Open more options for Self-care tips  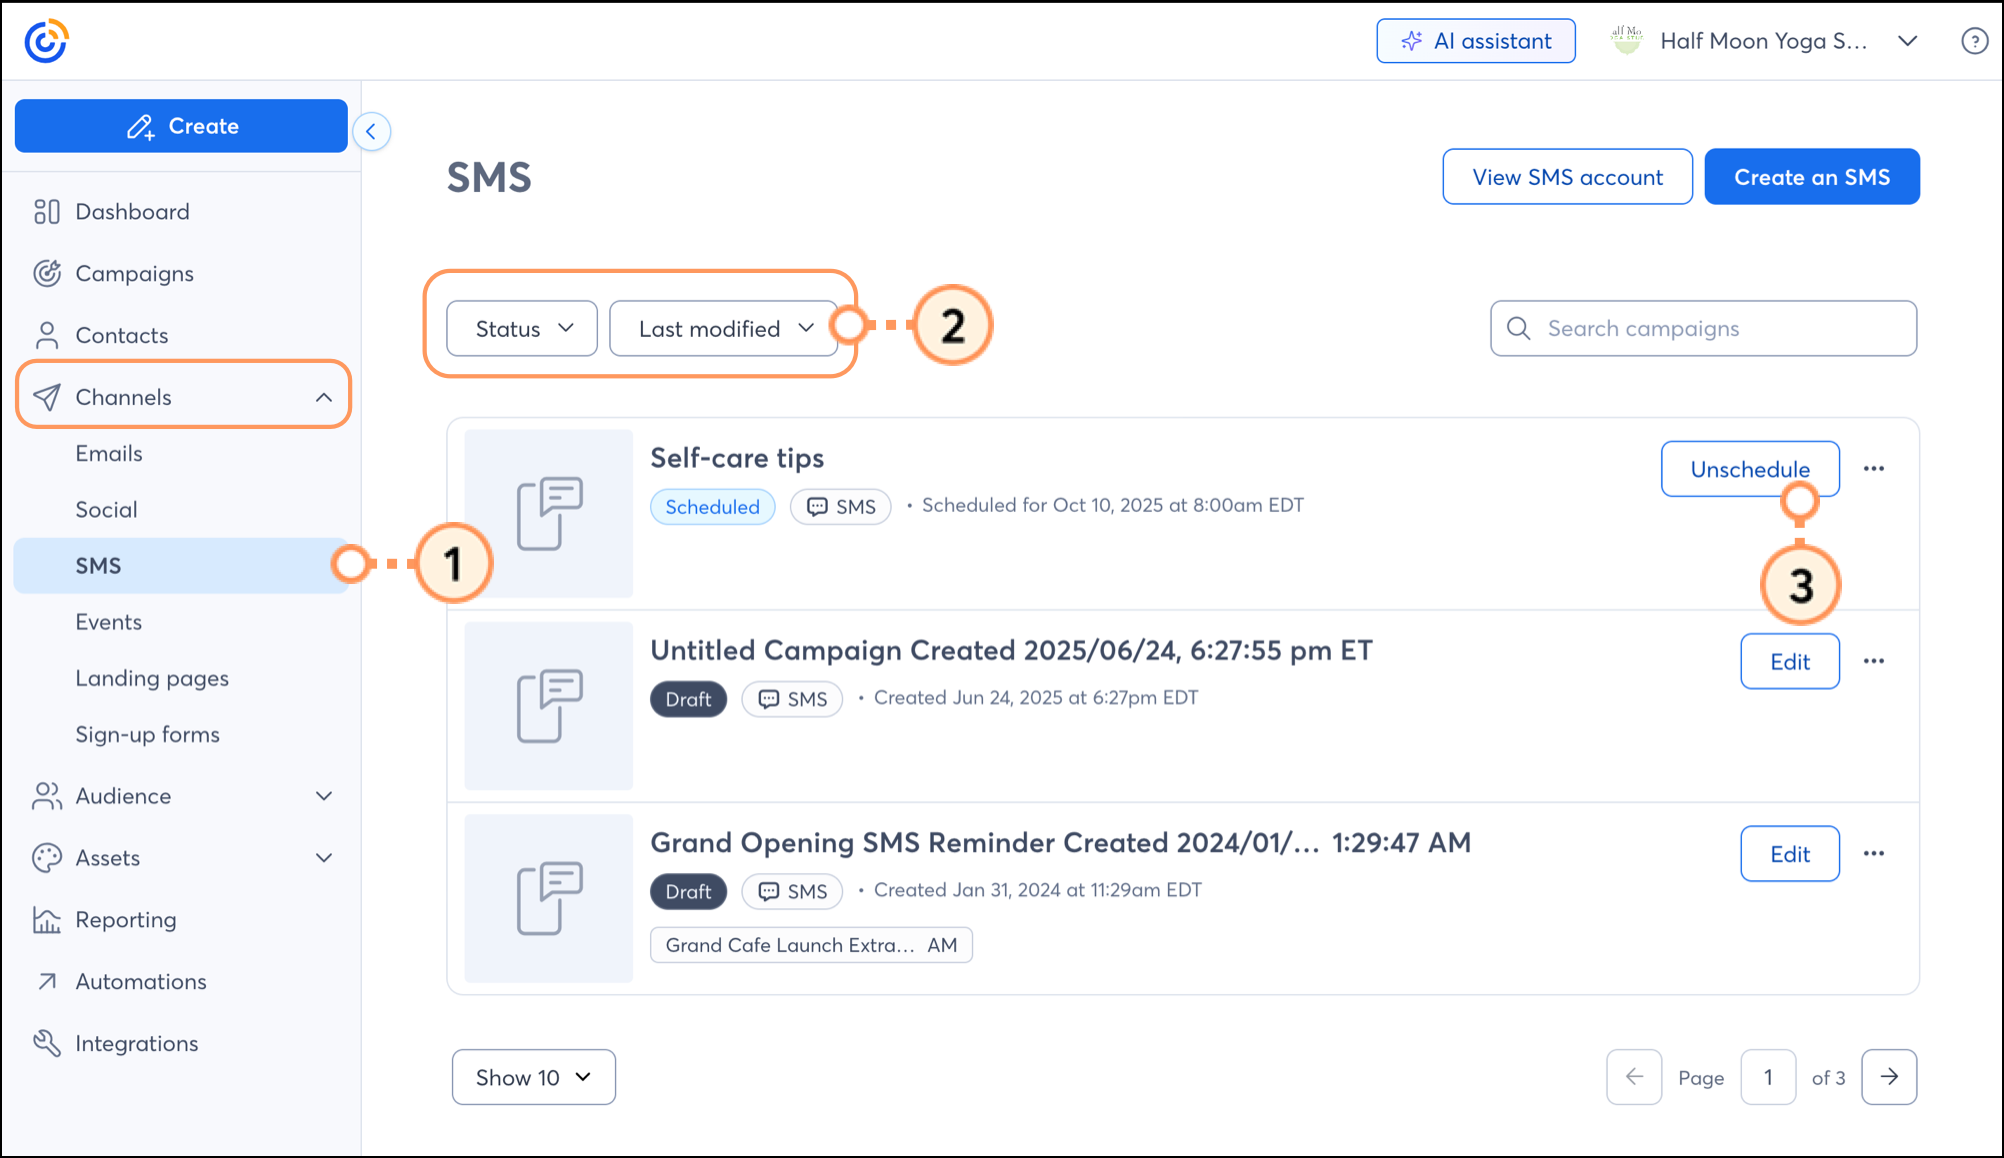(x=1873, y=469)
